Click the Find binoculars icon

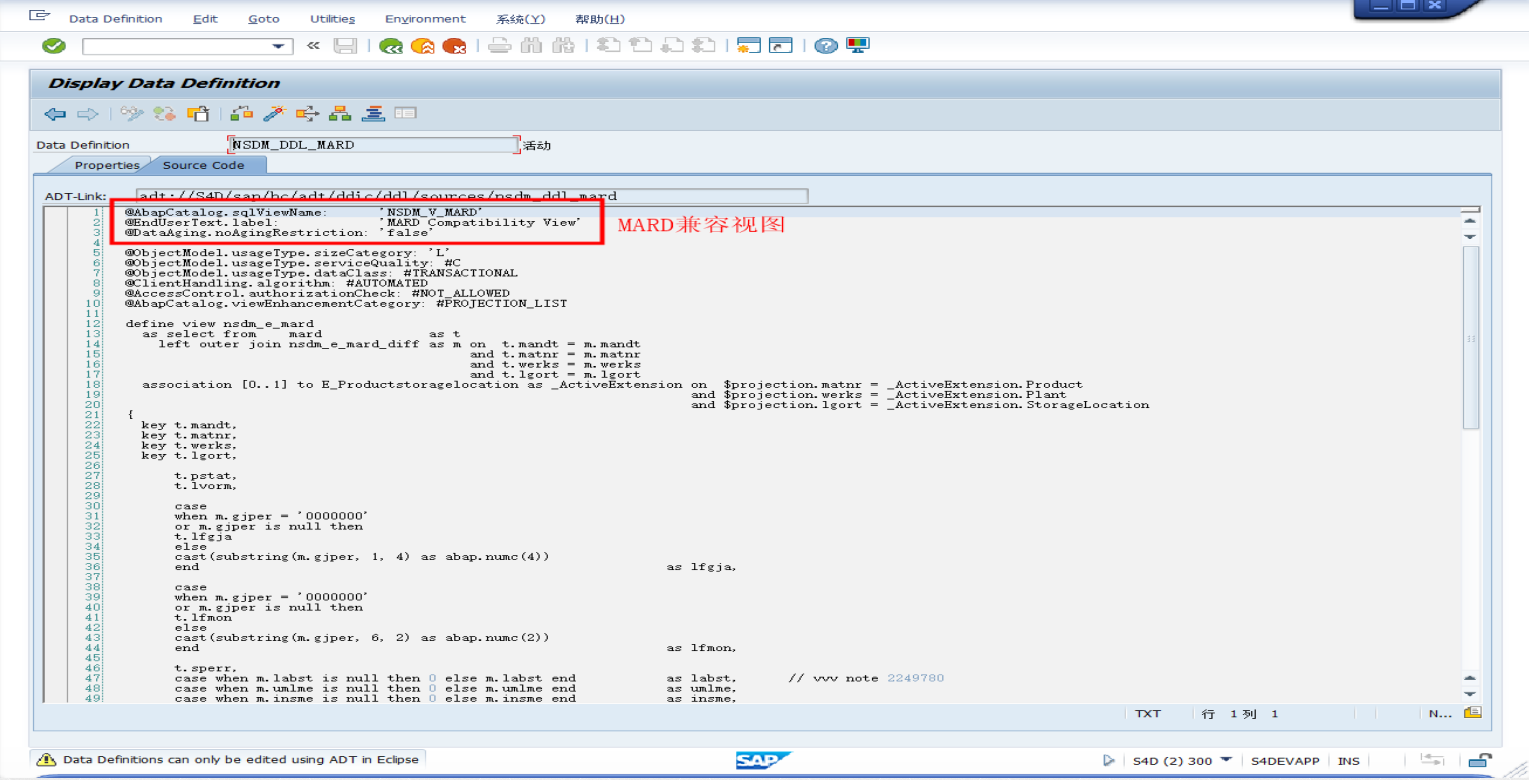coord(531,46)
